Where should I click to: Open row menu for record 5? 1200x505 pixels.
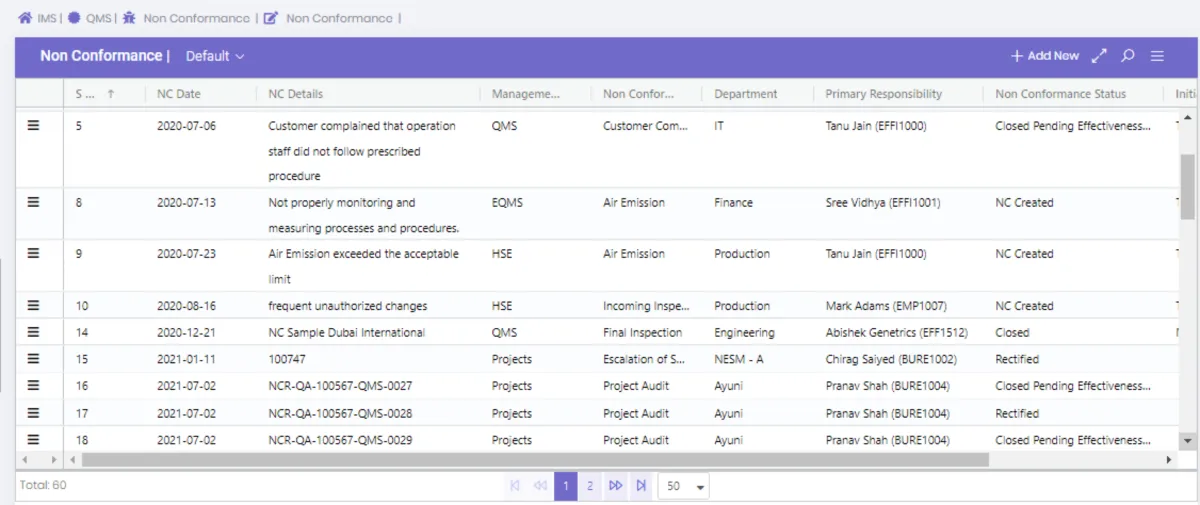(x=33, y=125)
